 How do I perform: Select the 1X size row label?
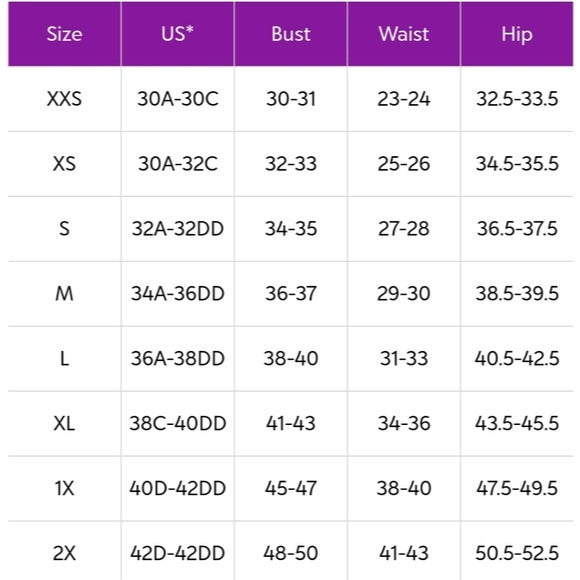coord(64,488)
